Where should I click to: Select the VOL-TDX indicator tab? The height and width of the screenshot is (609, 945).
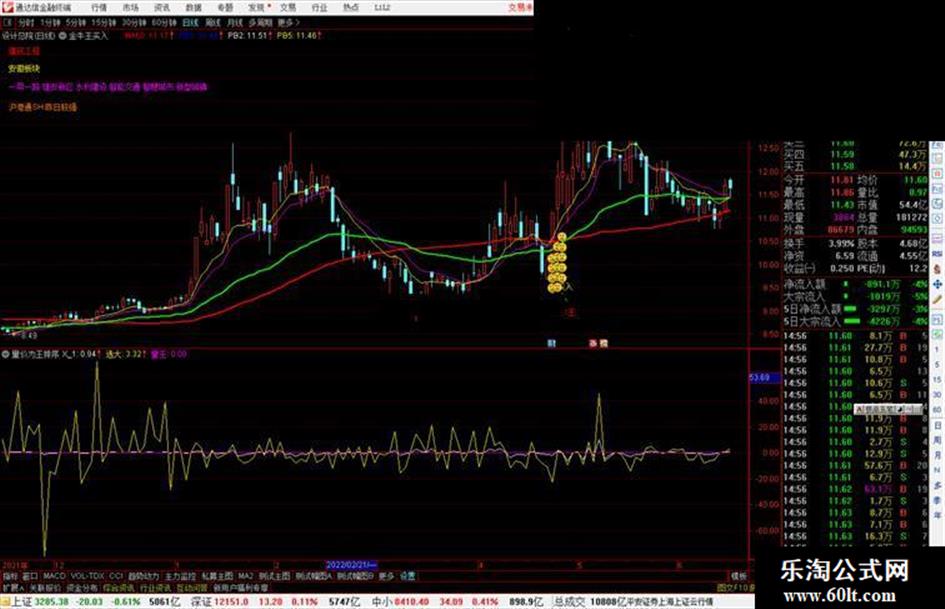click(x=88, y=576)
